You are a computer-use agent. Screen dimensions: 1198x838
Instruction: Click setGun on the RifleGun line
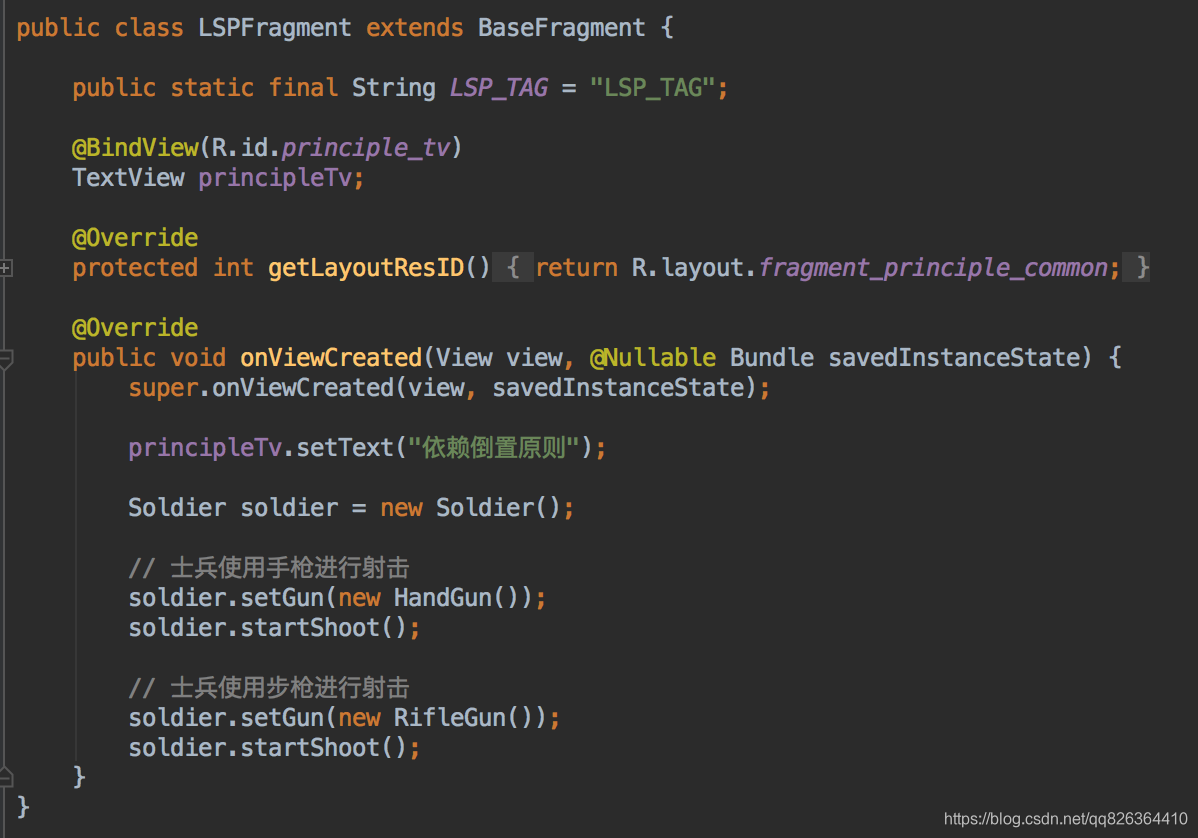(282, 717)
